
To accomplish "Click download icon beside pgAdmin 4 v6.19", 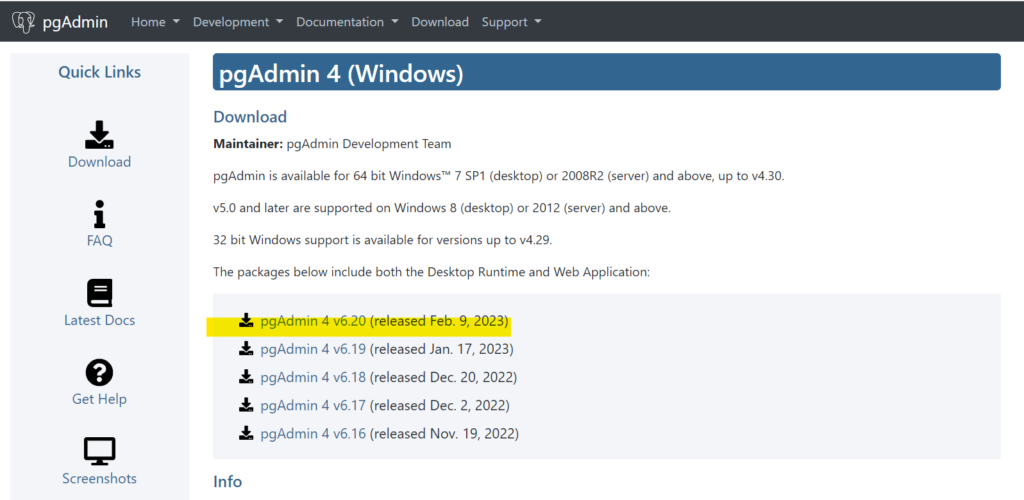I will (x=246, y=349).
